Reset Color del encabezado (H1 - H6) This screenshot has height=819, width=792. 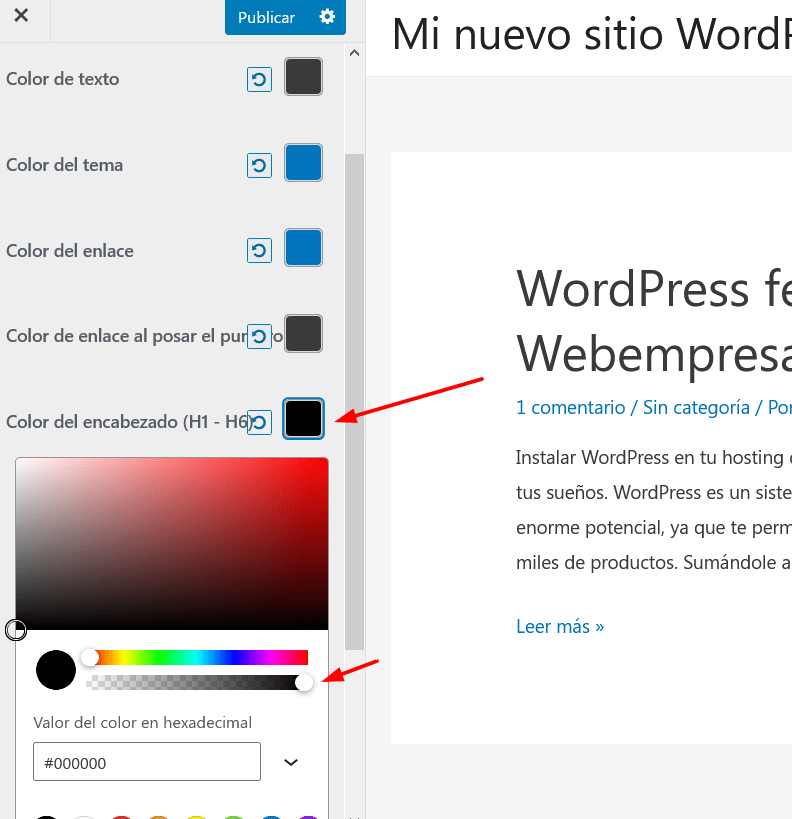click(259, 422)
